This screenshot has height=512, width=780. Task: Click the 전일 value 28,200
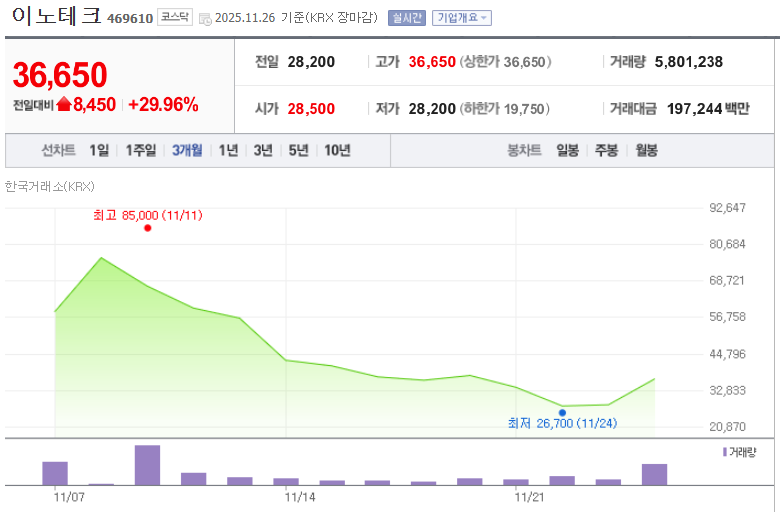pyautogui.click(x=311, y=62)
